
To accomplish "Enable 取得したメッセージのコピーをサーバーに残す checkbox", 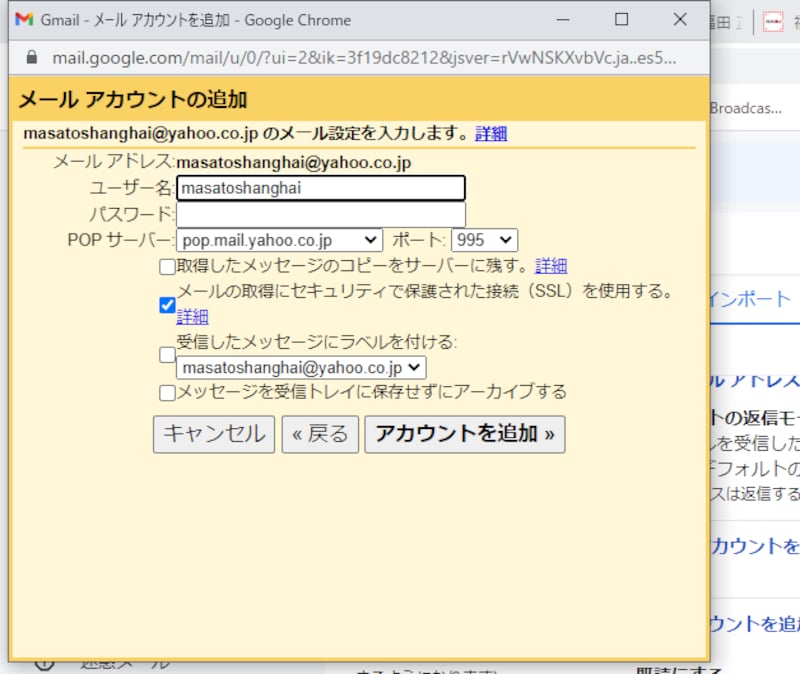I will (167, 266).
